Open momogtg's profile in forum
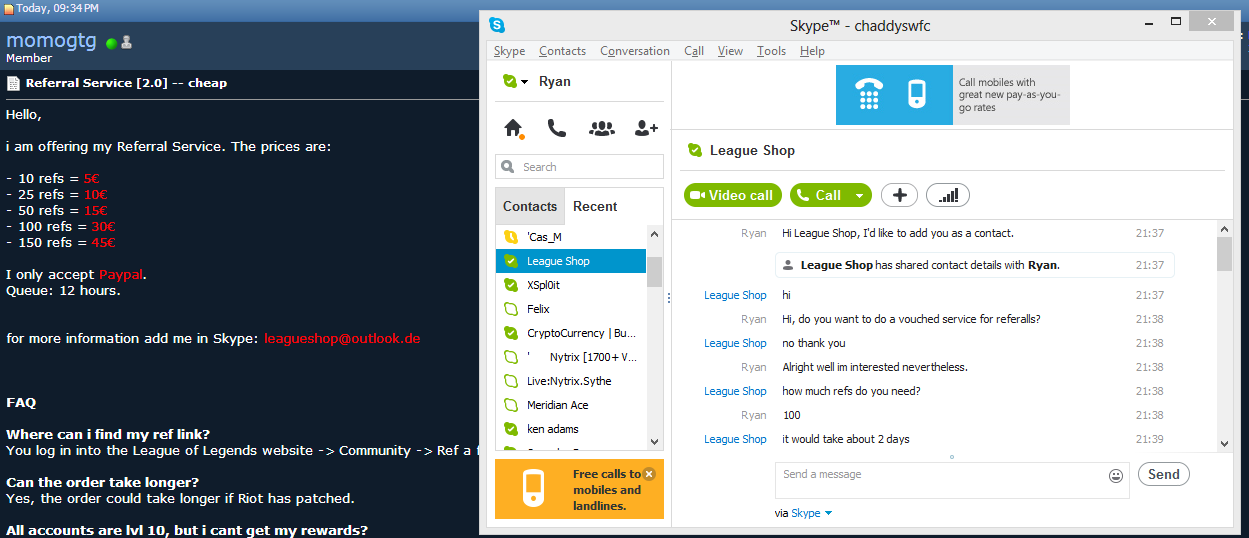The width and height of the screenshot is (1249, 538). point(52,40)
